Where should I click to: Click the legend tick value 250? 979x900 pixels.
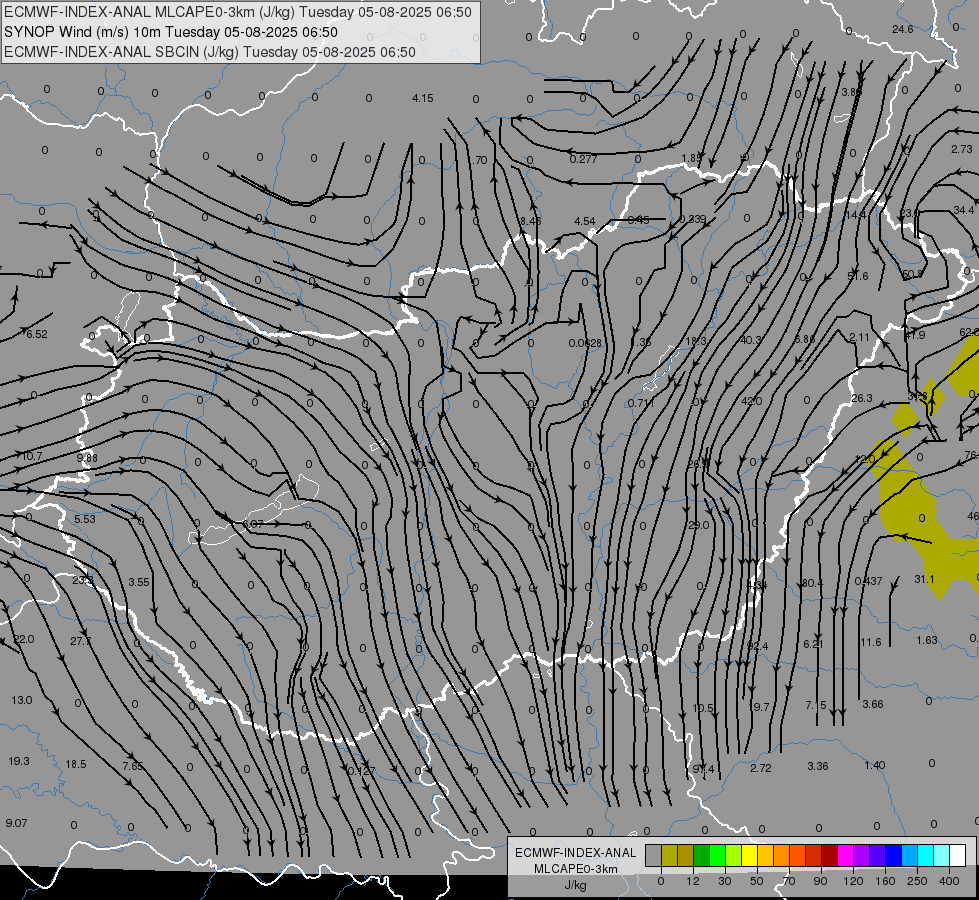coord(917,881)
